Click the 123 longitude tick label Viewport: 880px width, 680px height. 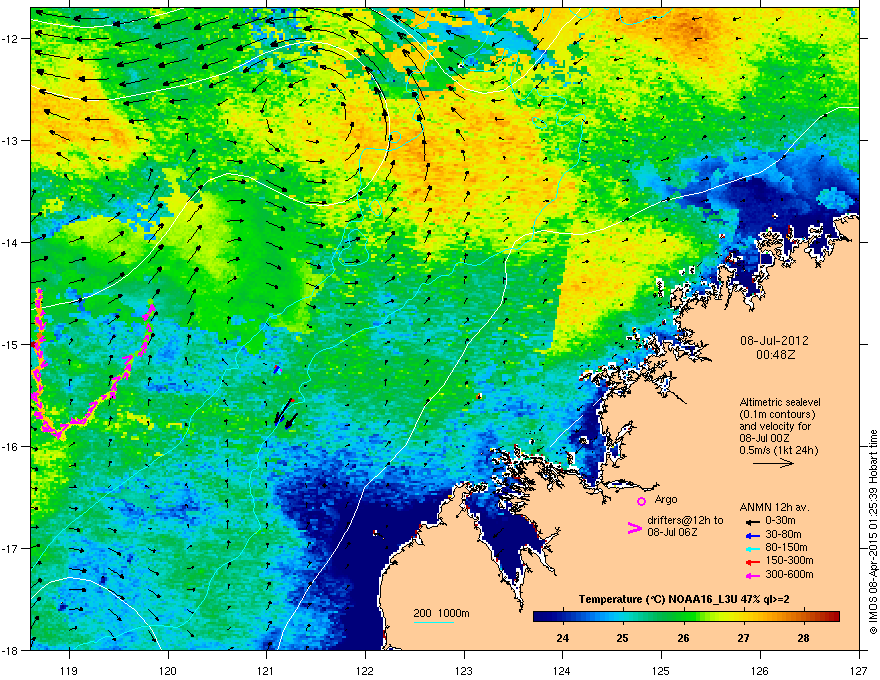coord(464,670)
